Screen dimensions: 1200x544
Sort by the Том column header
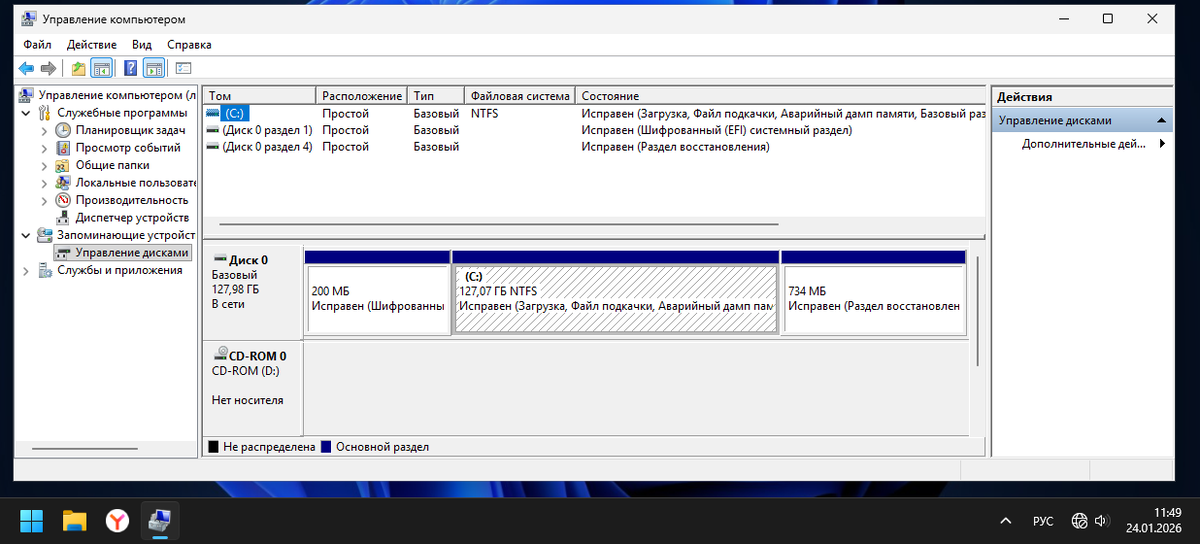(259, 96)
